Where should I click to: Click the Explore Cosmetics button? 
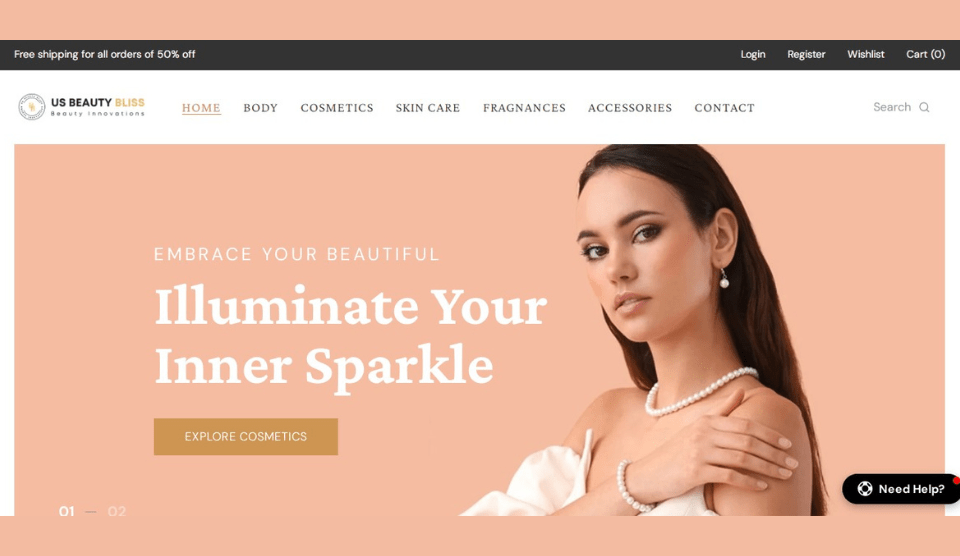[246, 437]
